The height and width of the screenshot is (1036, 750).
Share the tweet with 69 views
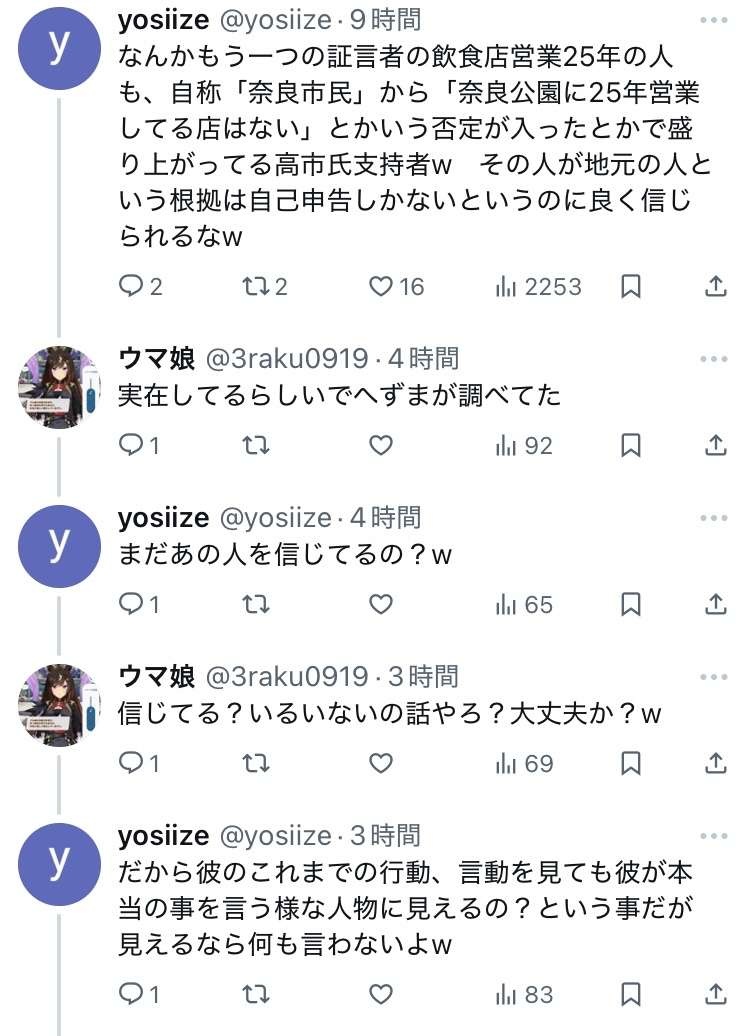[715, 764]
